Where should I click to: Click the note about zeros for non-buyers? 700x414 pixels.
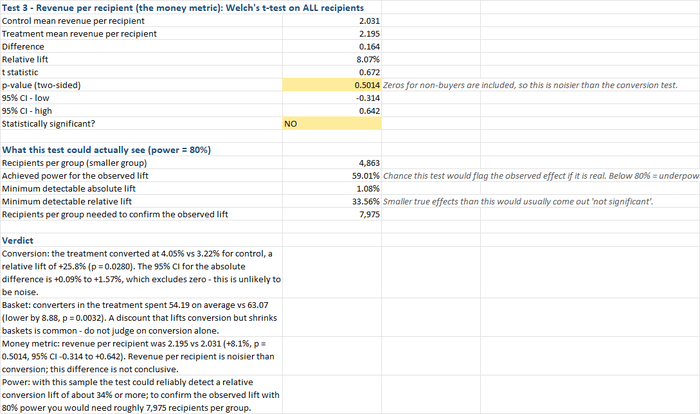point(530,85)
